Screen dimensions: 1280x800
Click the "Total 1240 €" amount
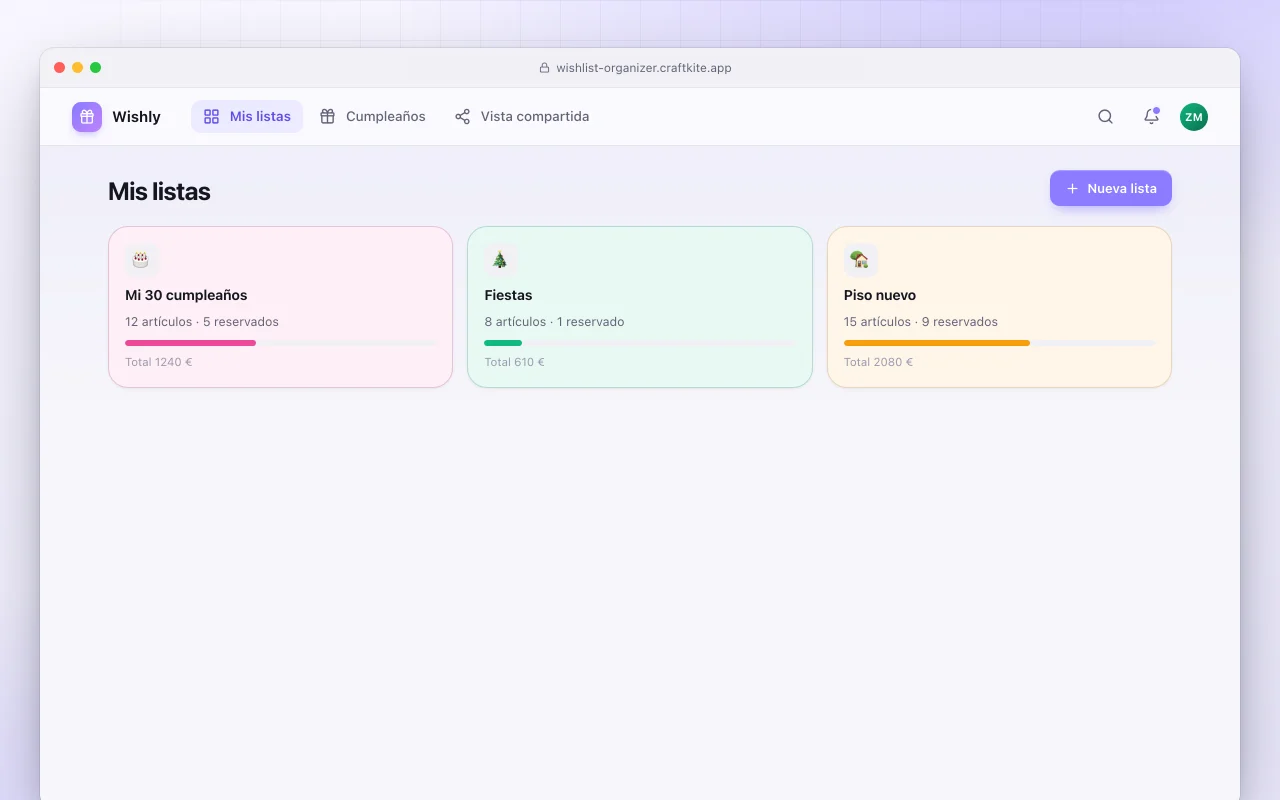pyautogui.click(x=159, y=362)
